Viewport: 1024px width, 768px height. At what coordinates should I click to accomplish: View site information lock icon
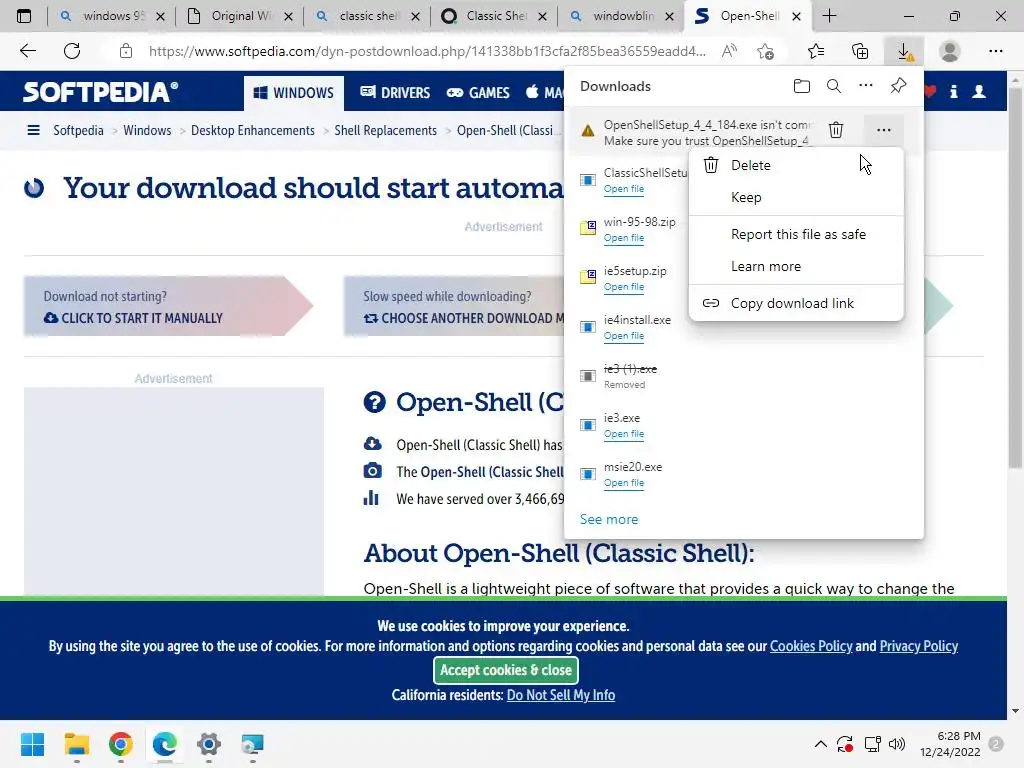pyautogui.click(x=126, y=51)
